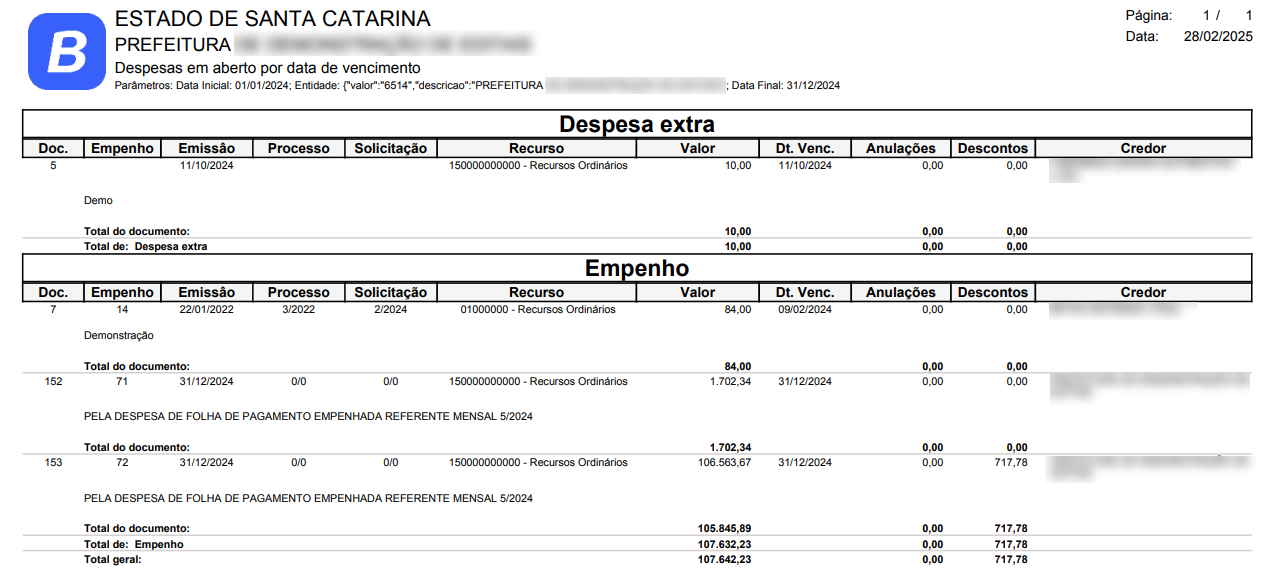Click '01000000 - Recursos Ordinários' recurso
The width and height of the screenshot is (1279, 572).
pyautogui.click(x=538, y=310)
